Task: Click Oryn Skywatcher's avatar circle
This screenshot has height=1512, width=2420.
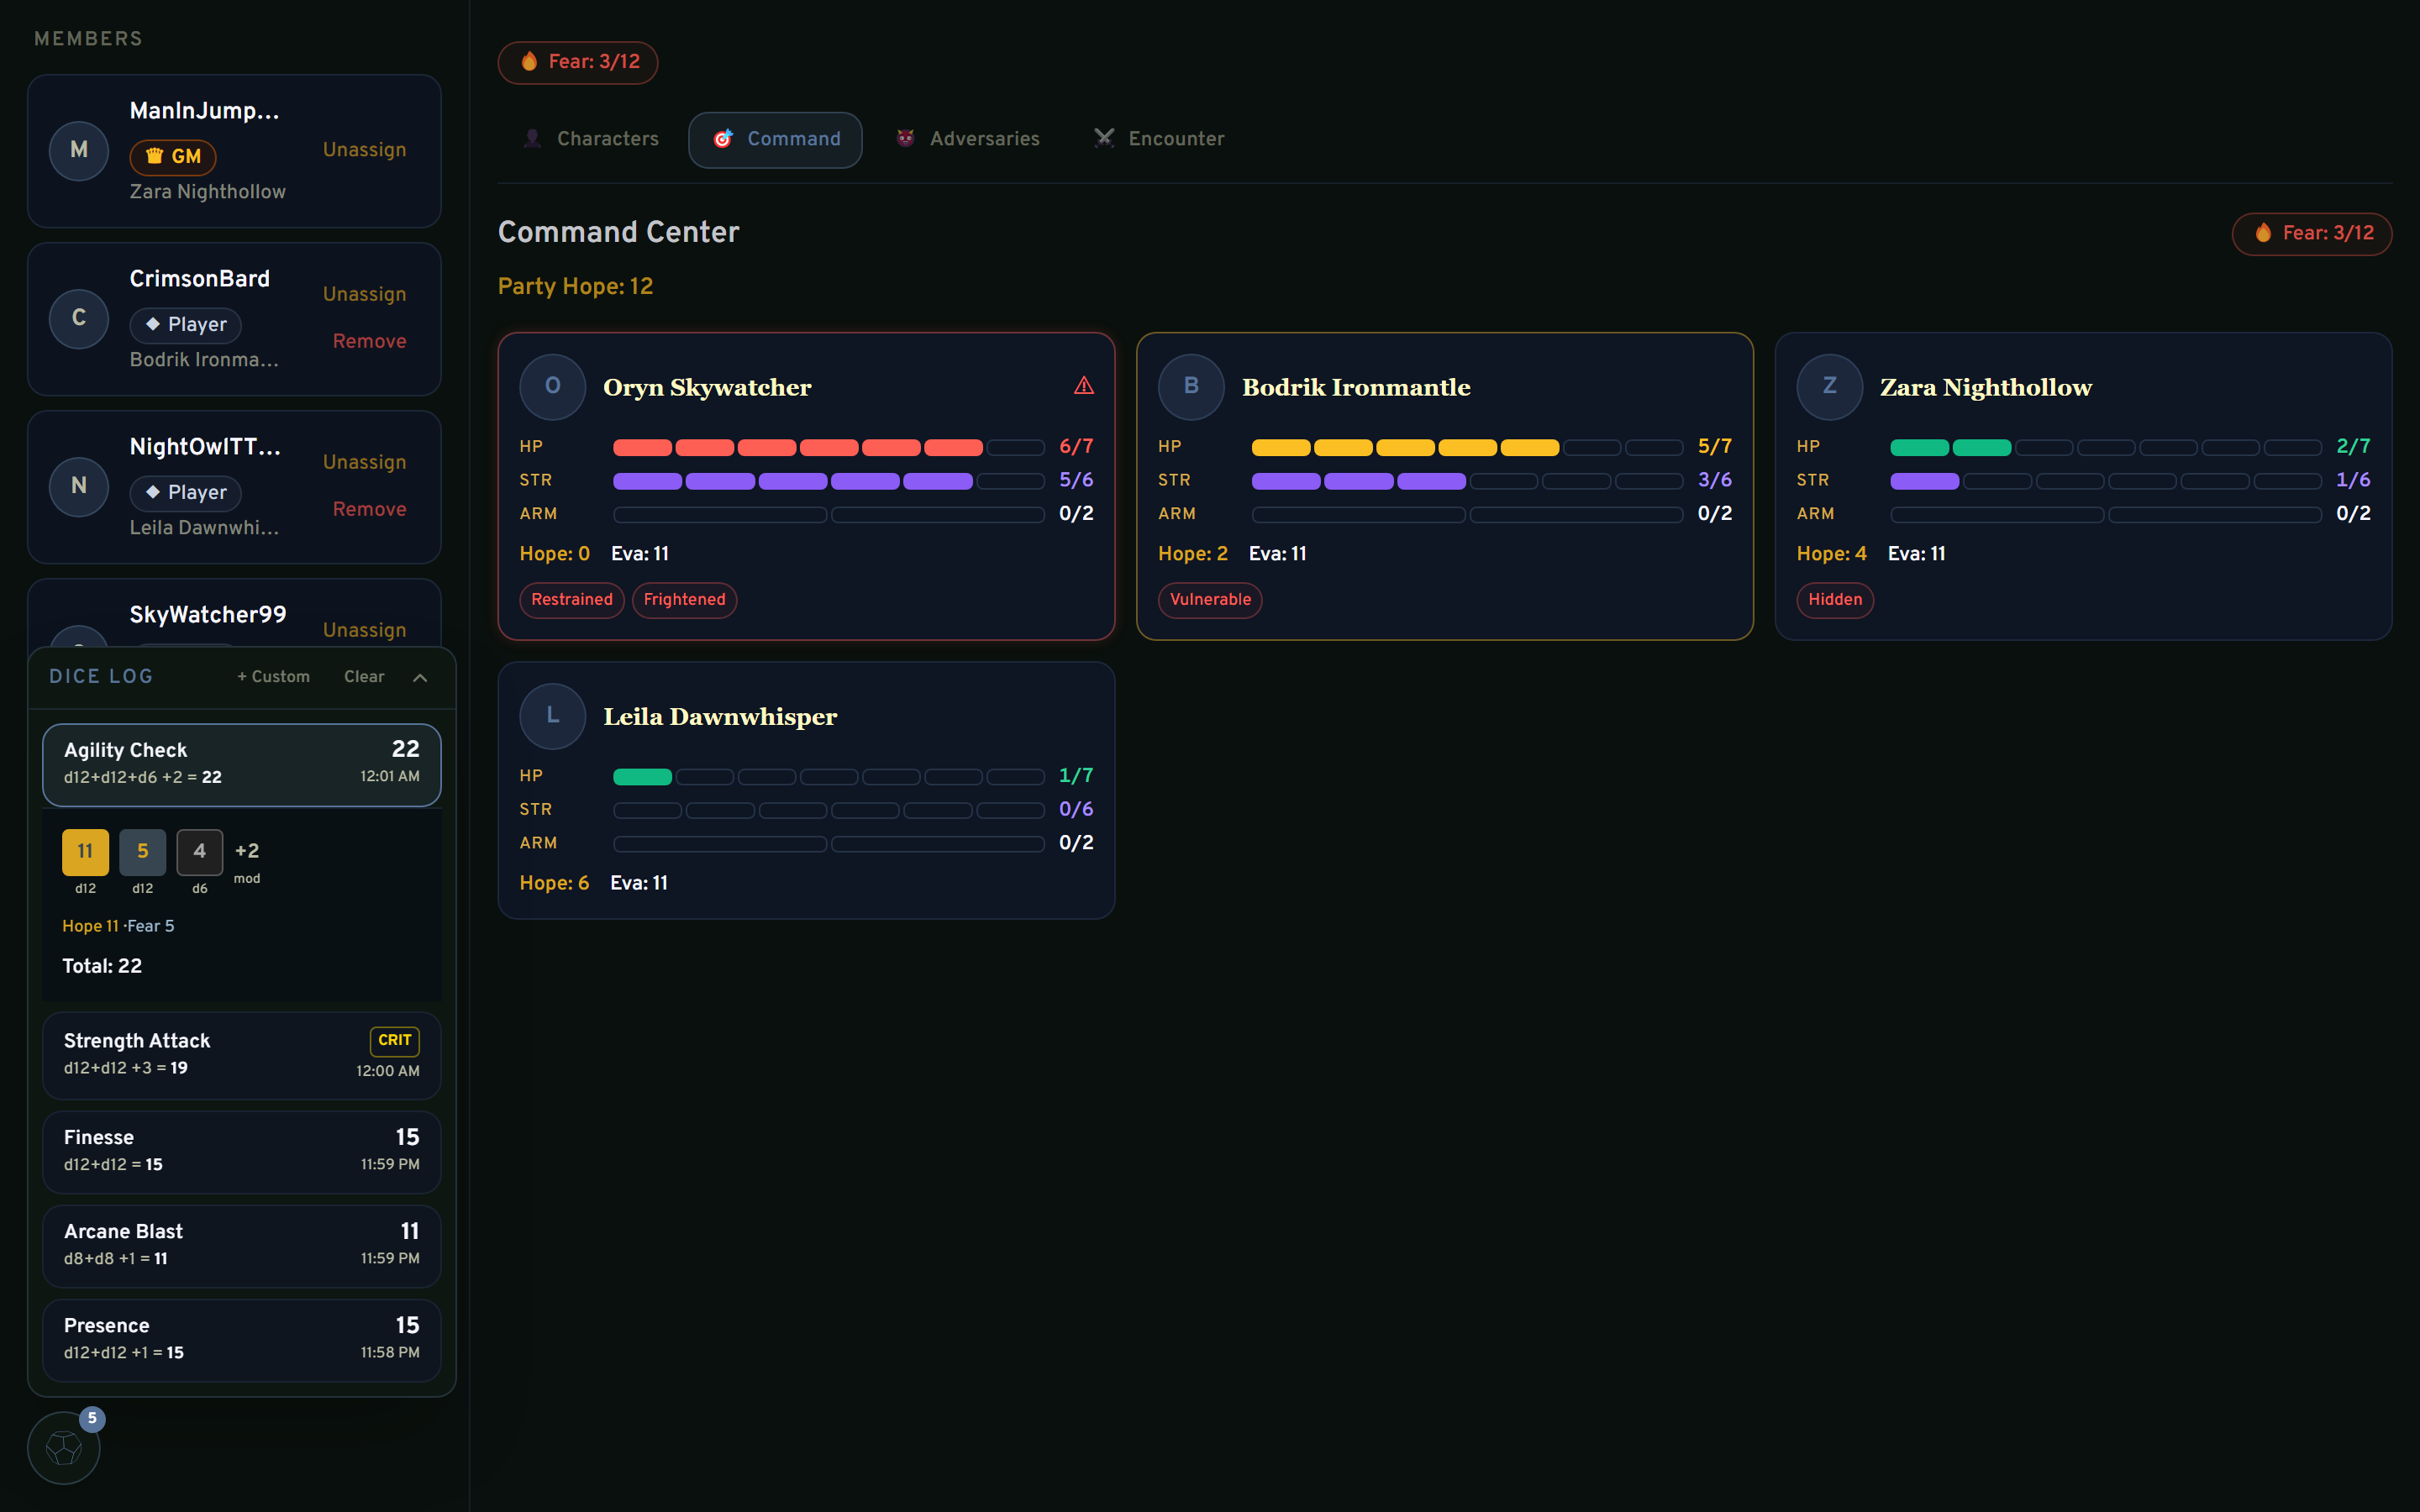Action: tap(552, 387)
